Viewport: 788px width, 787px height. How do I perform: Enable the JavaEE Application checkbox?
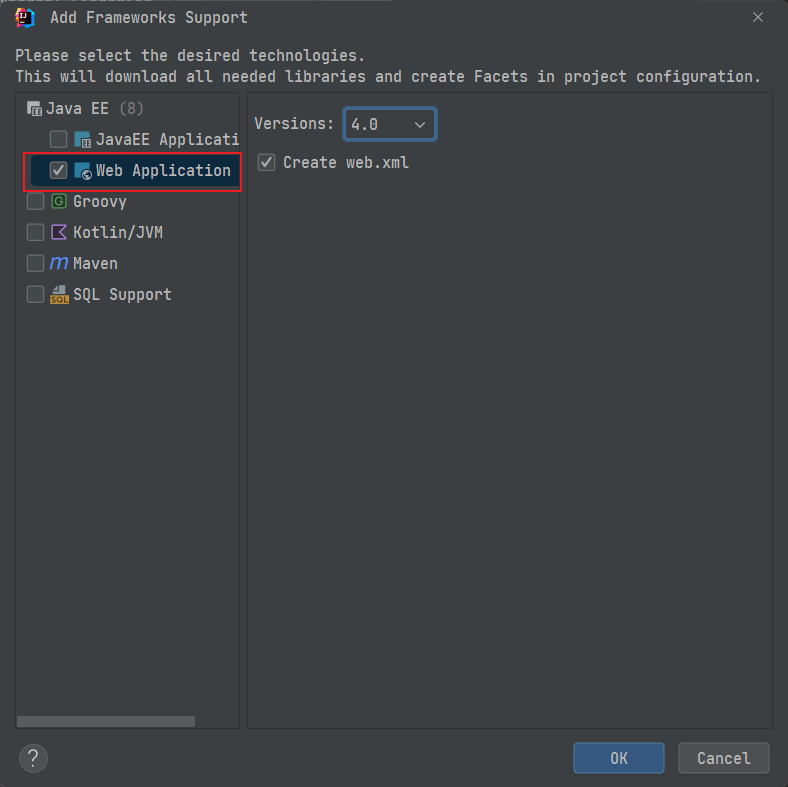(58, 139)
